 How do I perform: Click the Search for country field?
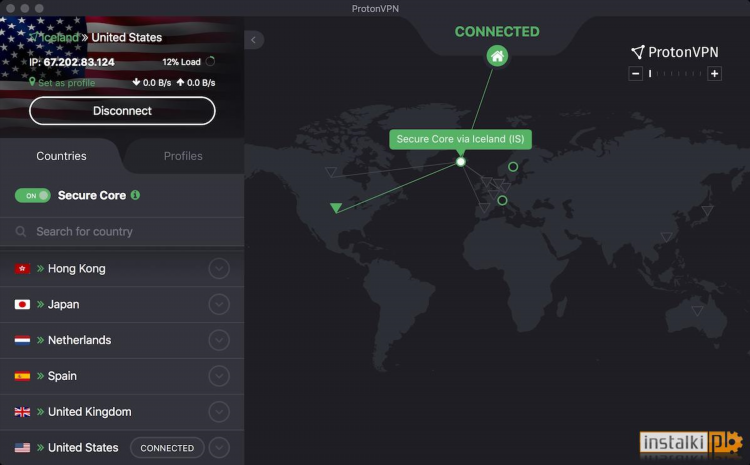pos(122,232)
